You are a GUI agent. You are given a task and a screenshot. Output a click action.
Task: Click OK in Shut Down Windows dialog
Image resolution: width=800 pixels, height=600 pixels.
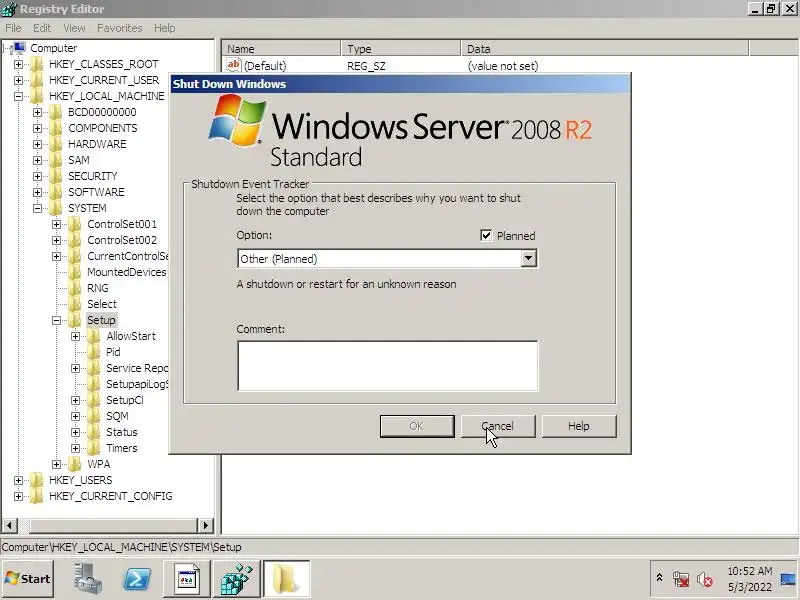click(x=417, y=426)
